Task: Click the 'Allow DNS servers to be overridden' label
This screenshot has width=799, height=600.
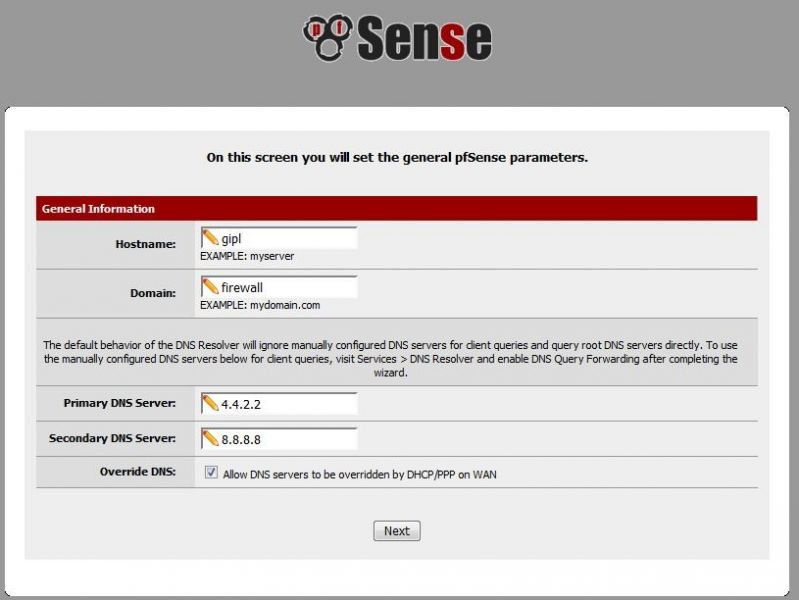Action: coord(360,475)
